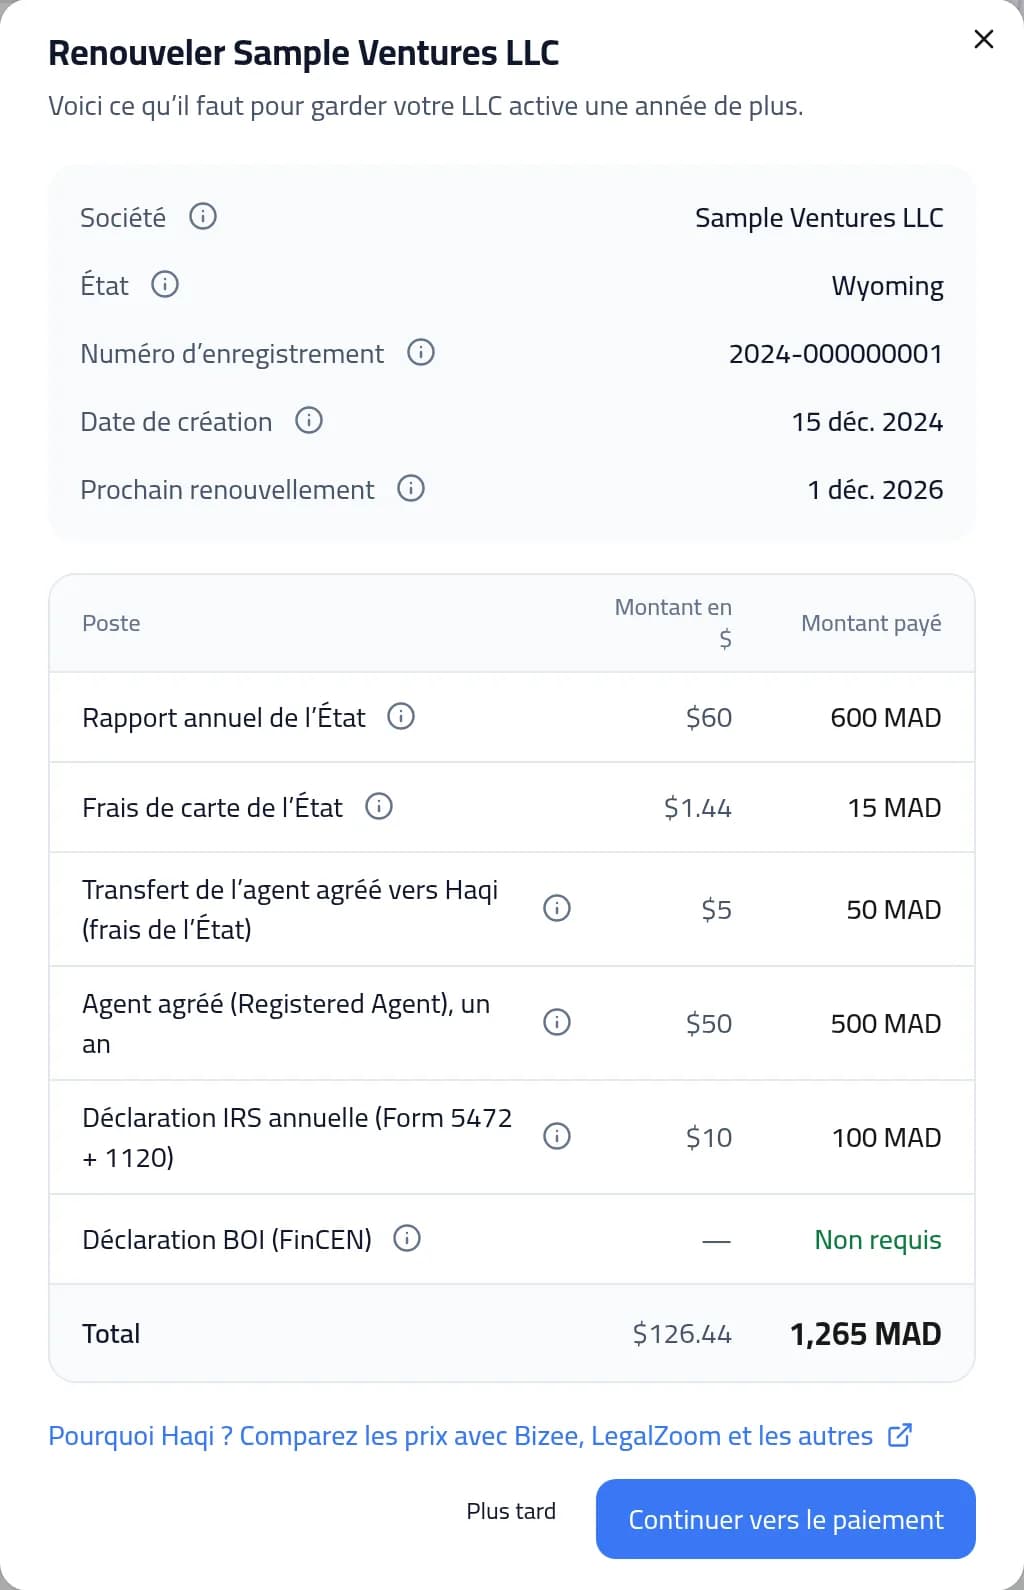Click the 50 MAD transfer fee amount
Screen dimensions: 1024x1590
[x=894, y=910]
